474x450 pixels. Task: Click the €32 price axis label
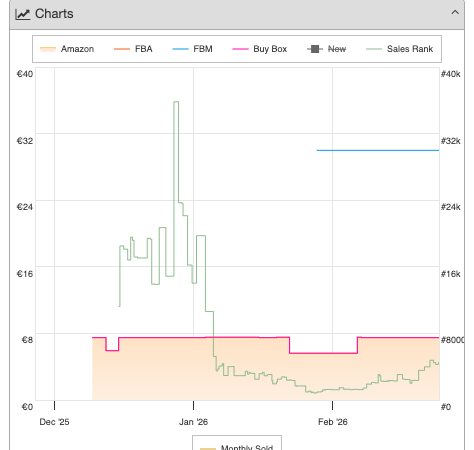[x=25, y=141]
